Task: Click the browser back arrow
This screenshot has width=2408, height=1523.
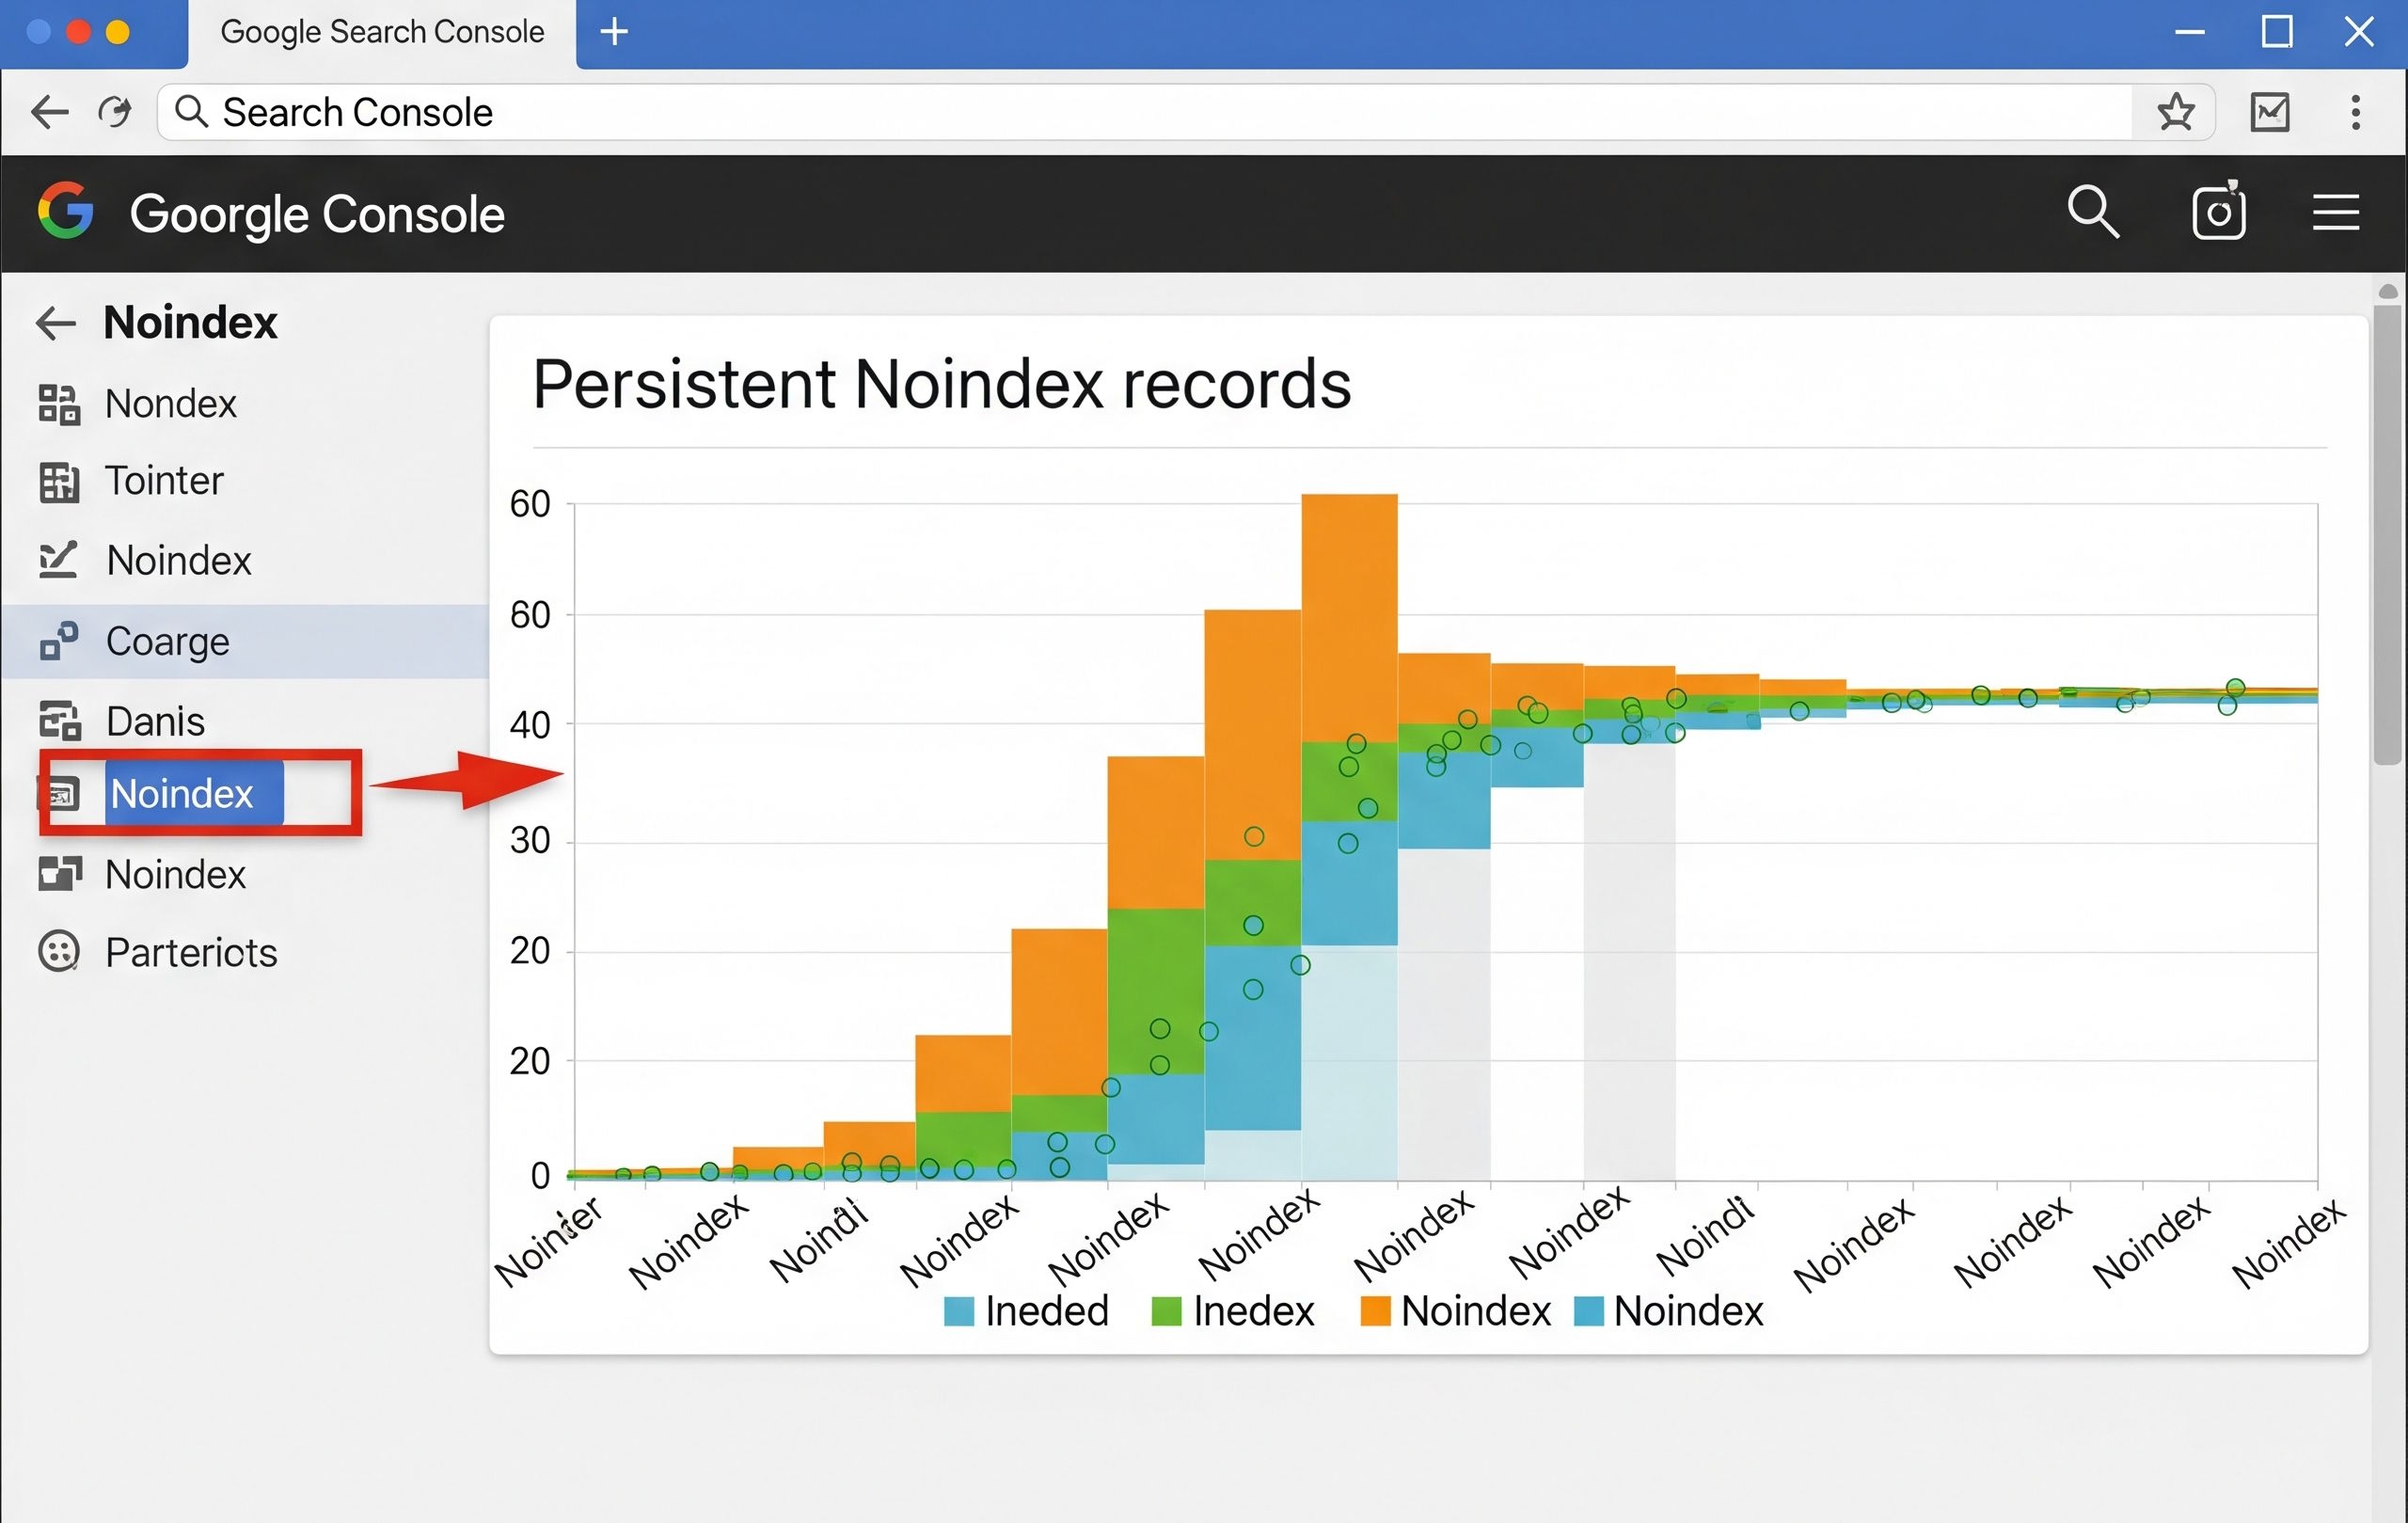Action: [x=50, y=112]
